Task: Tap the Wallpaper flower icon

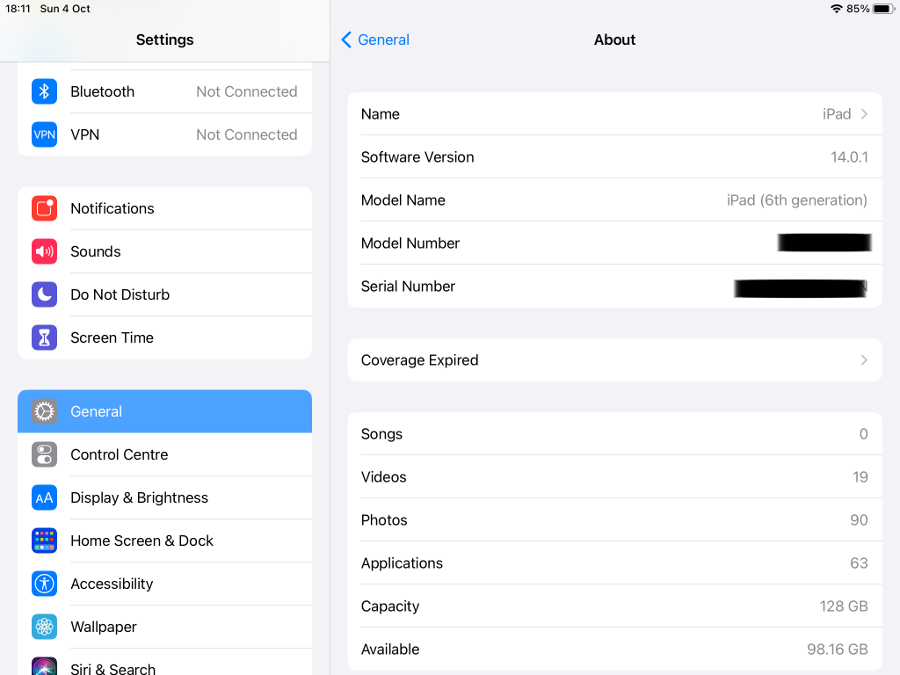Action: 44,627
